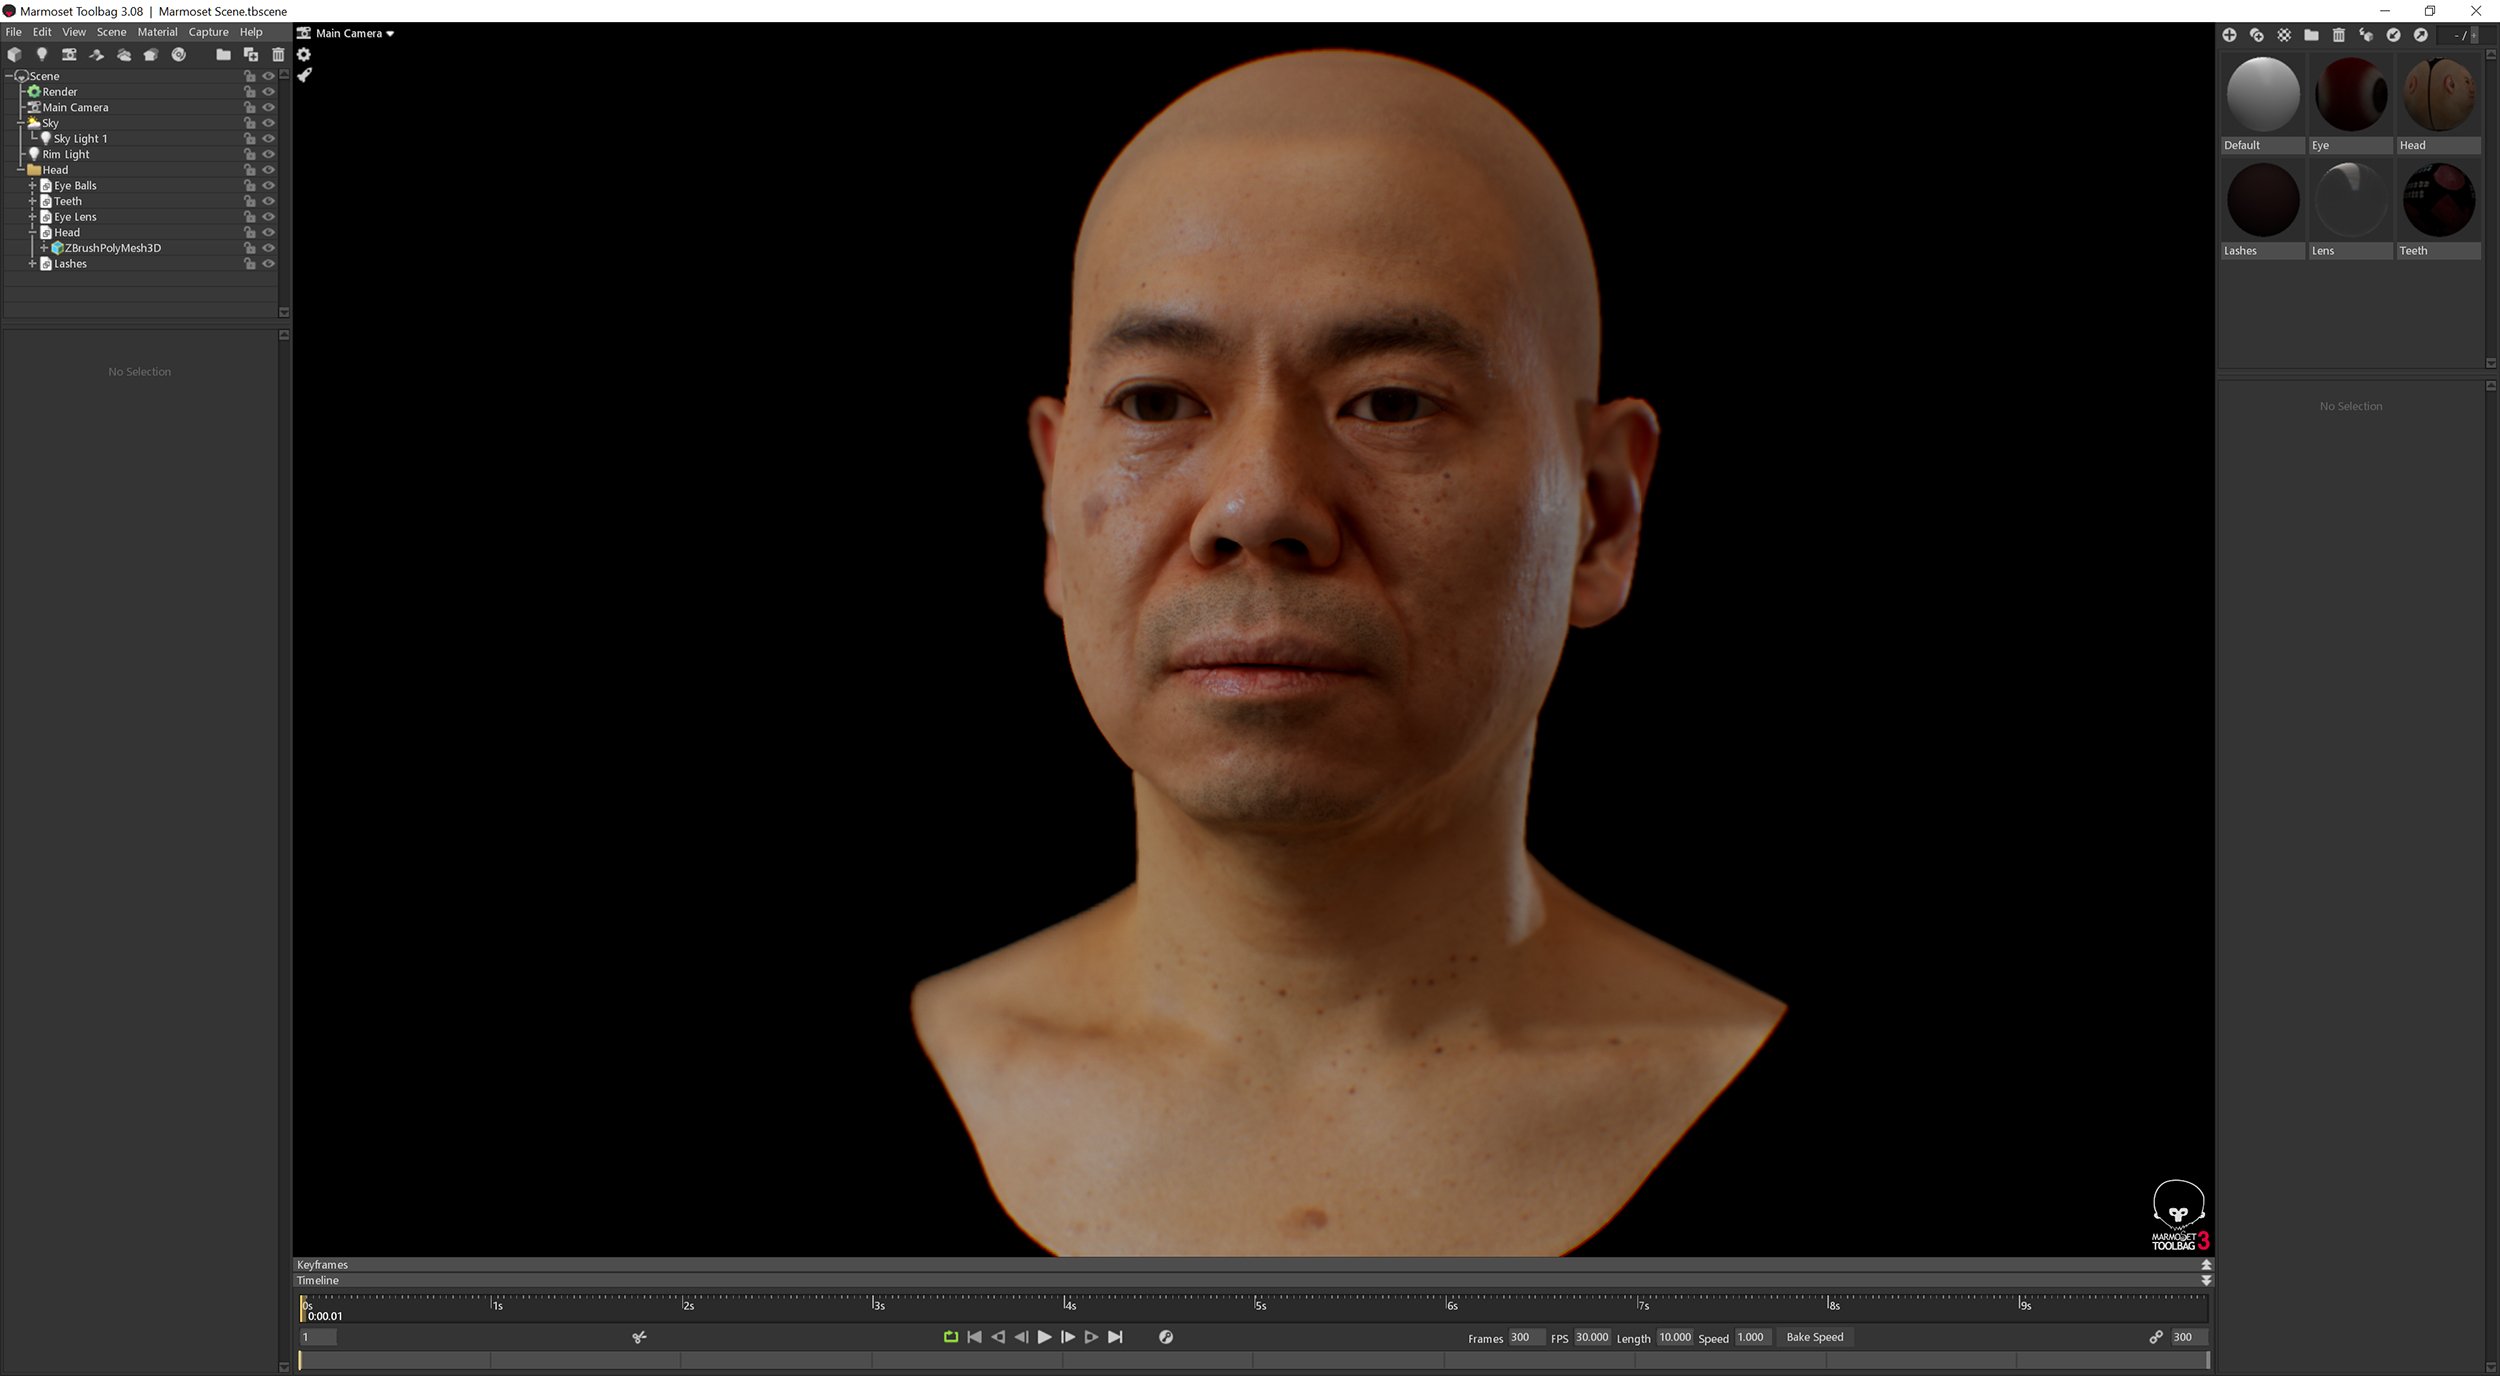Click the Add Mesh cube icon

coord(14,55)
